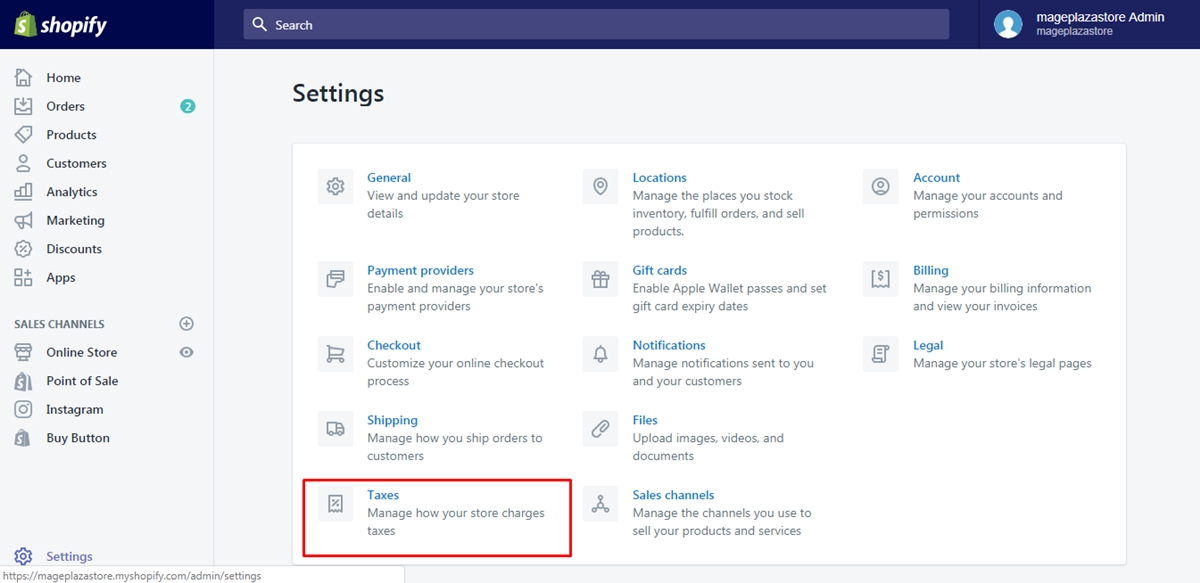
Task: Click the Customers person icon
Action: point(23,163)
